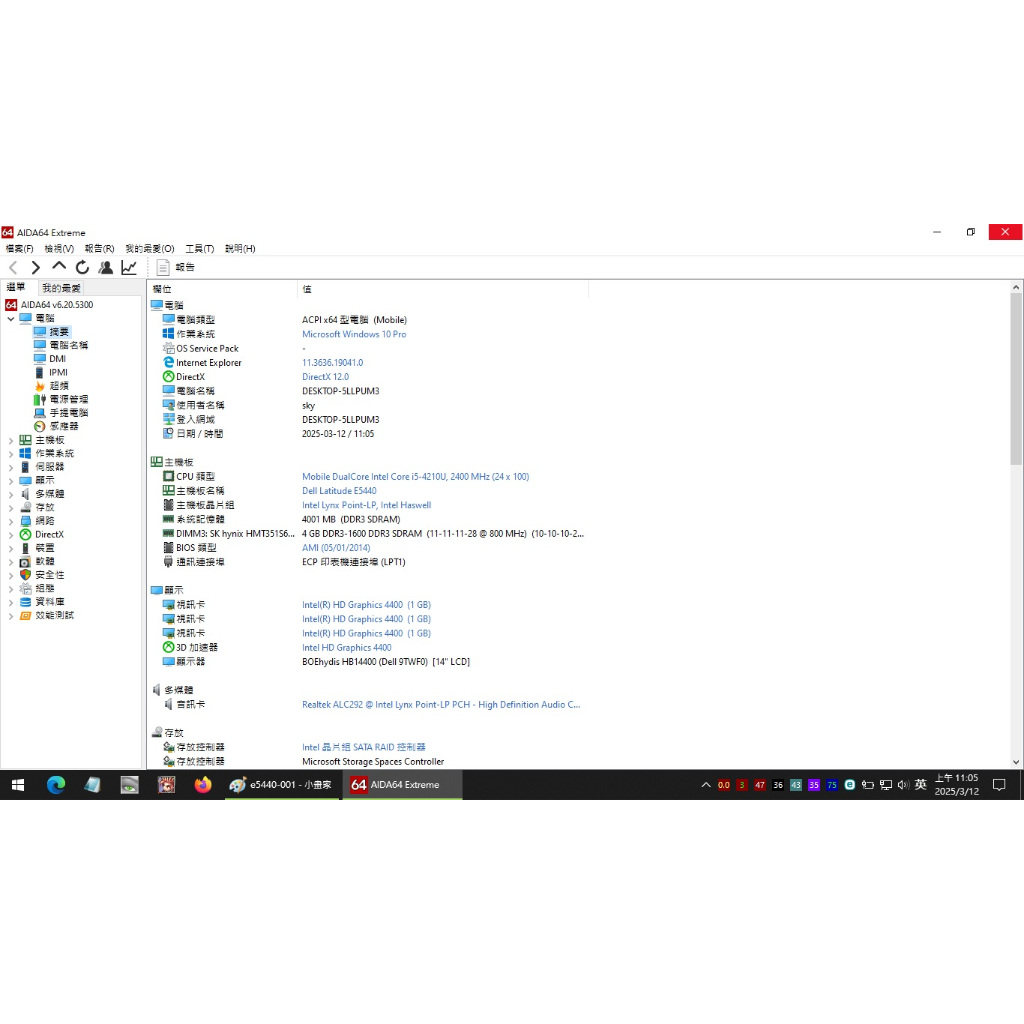Click the 效能測試 benchmark icon in tree
The height and width of the screenshot is (1024, 1024).
[x=25, y=616]
